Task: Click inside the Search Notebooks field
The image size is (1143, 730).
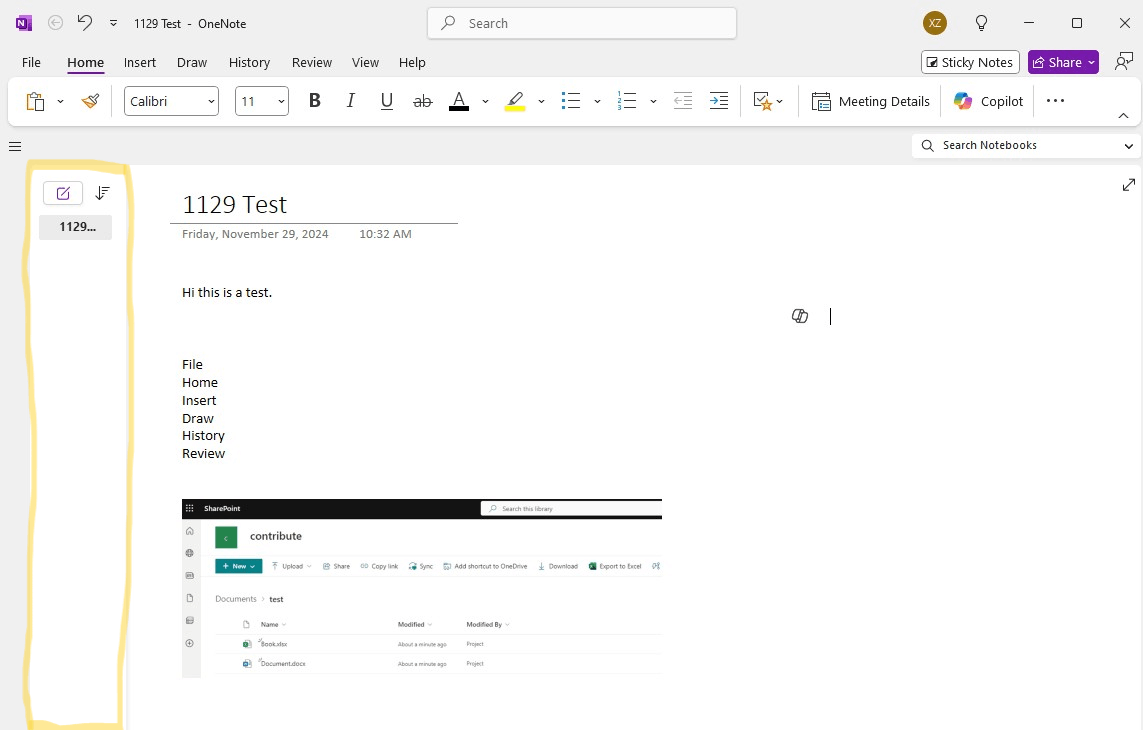Action: 1010,145
